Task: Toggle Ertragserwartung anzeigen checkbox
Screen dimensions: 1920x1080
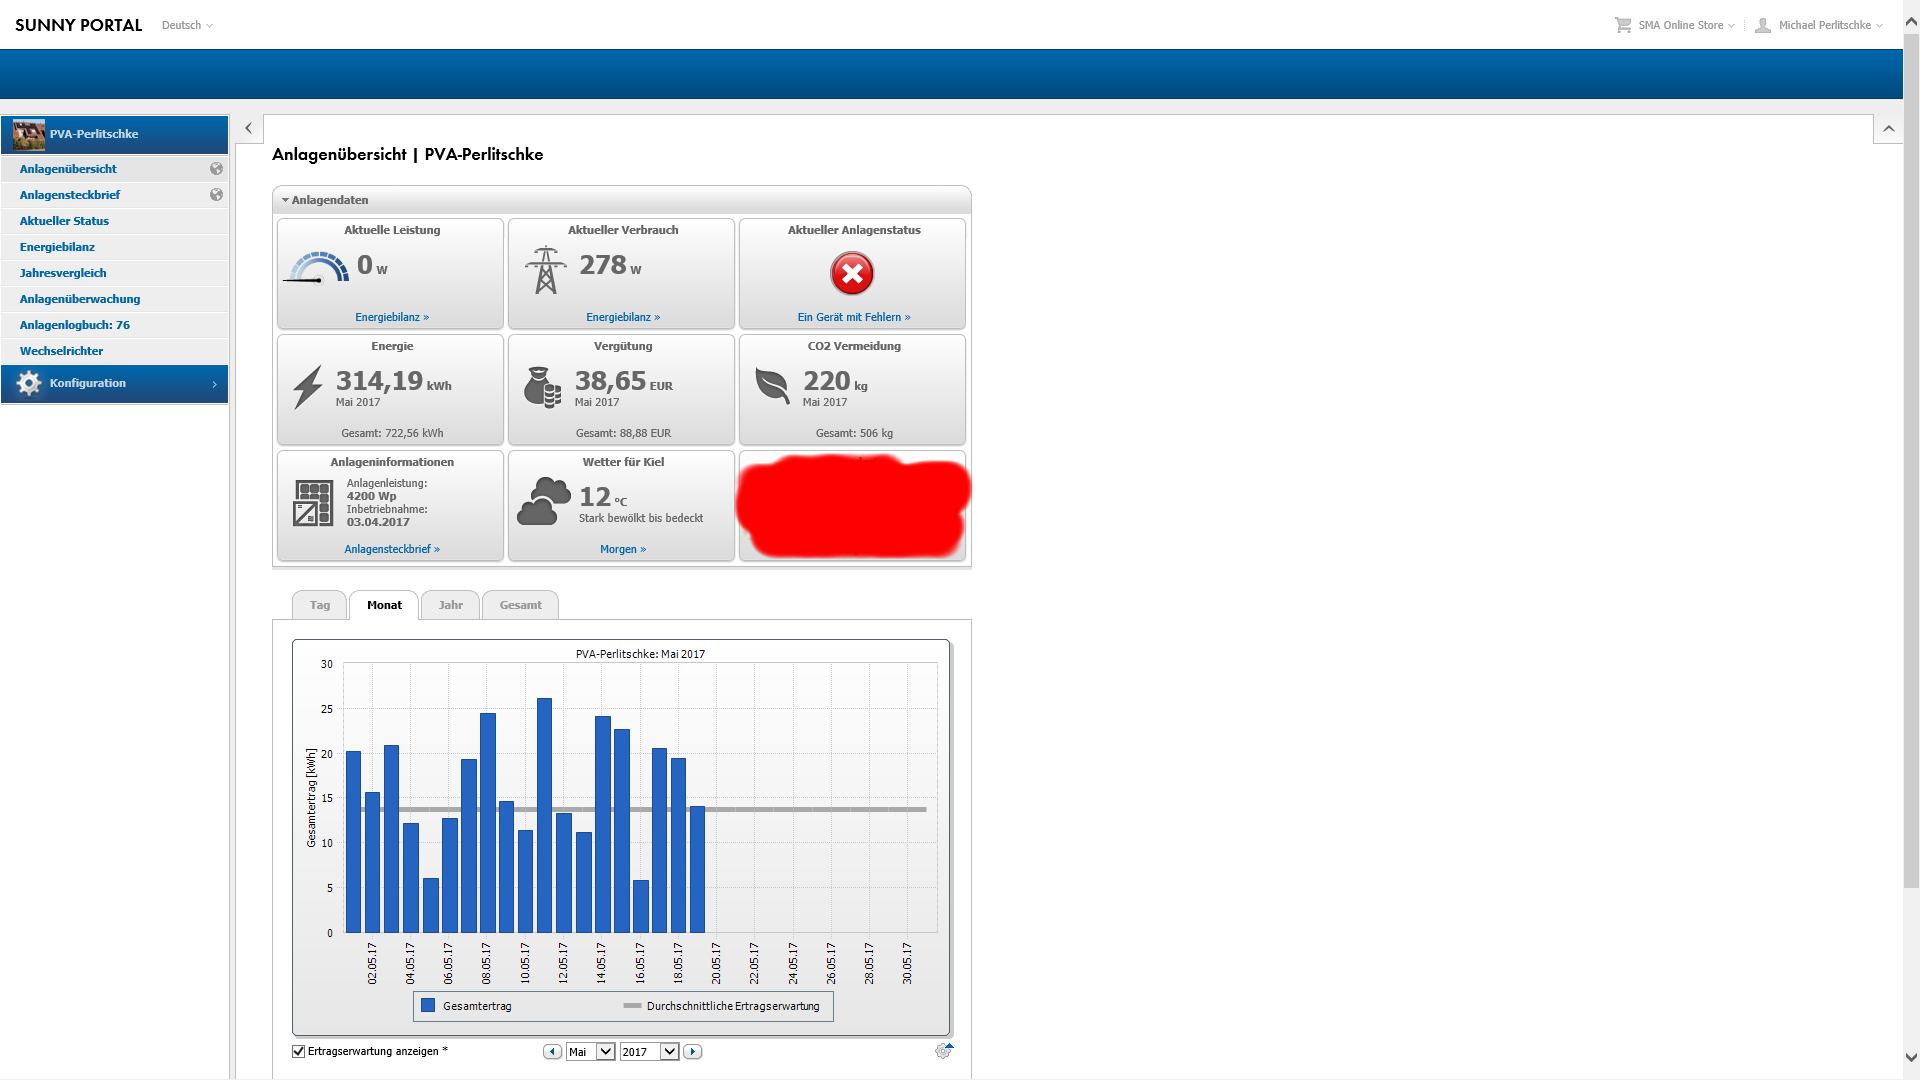Action: 298,1051
